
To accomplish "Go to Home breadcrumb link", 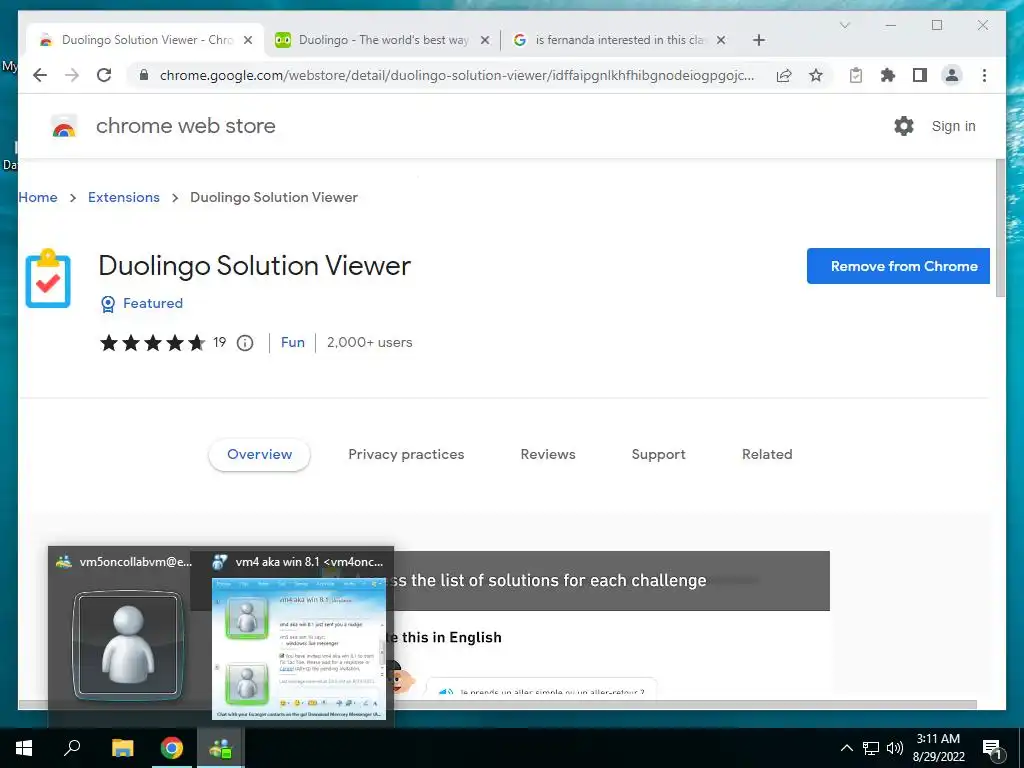I will tap(38, 197).
